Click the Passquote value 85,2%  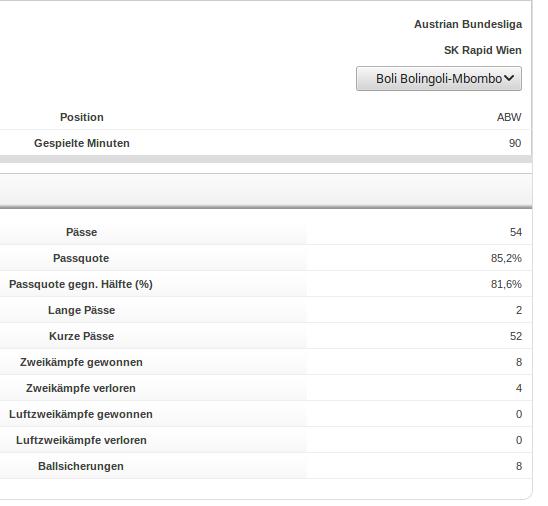[506, 258]
